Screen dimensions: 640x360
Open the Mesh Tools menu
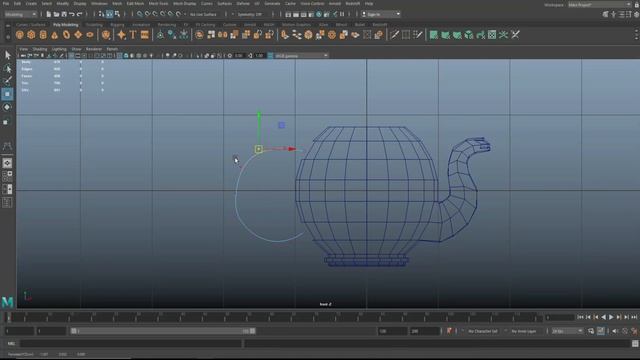coord(158,4)
